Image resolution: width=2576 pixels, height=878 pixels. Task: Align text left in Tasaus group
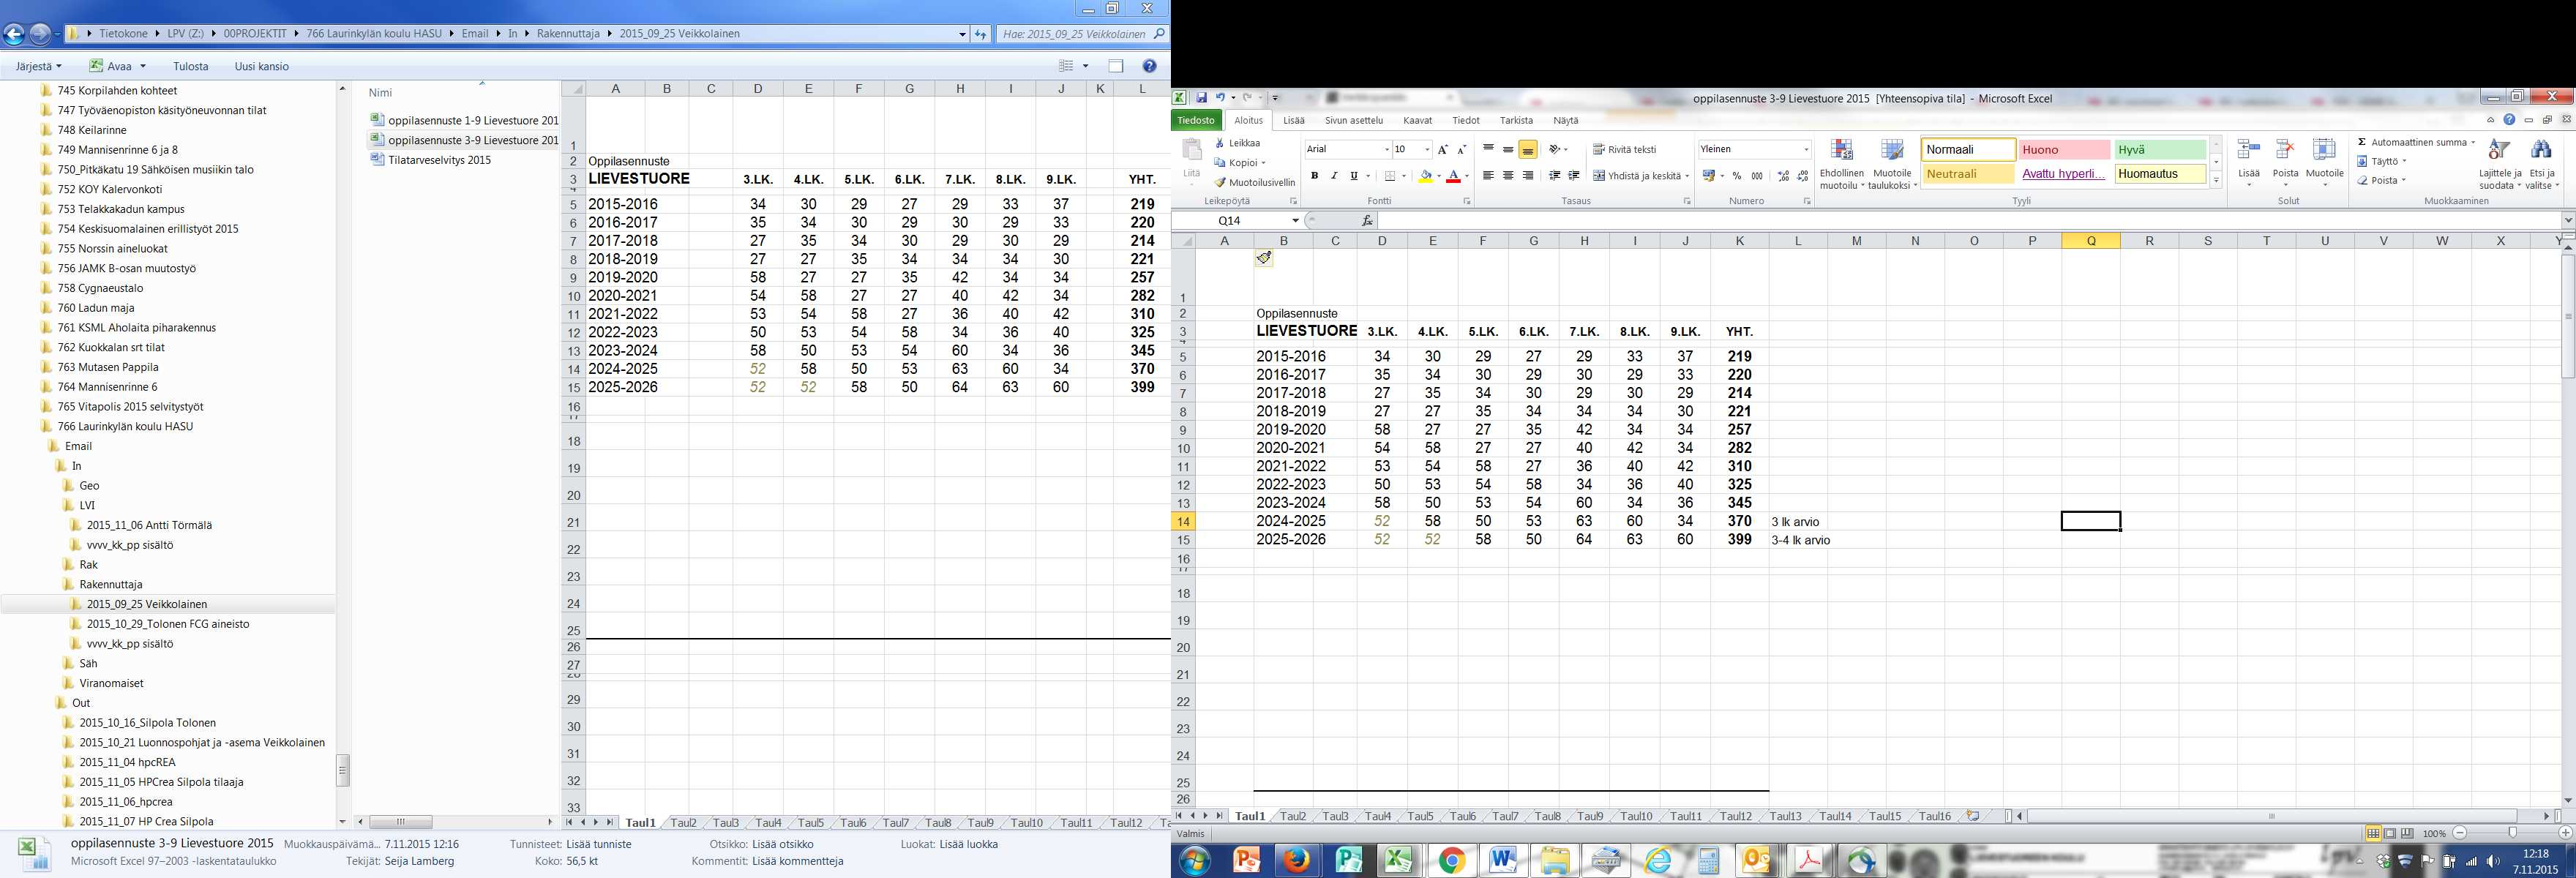[x=1488, y=176]
